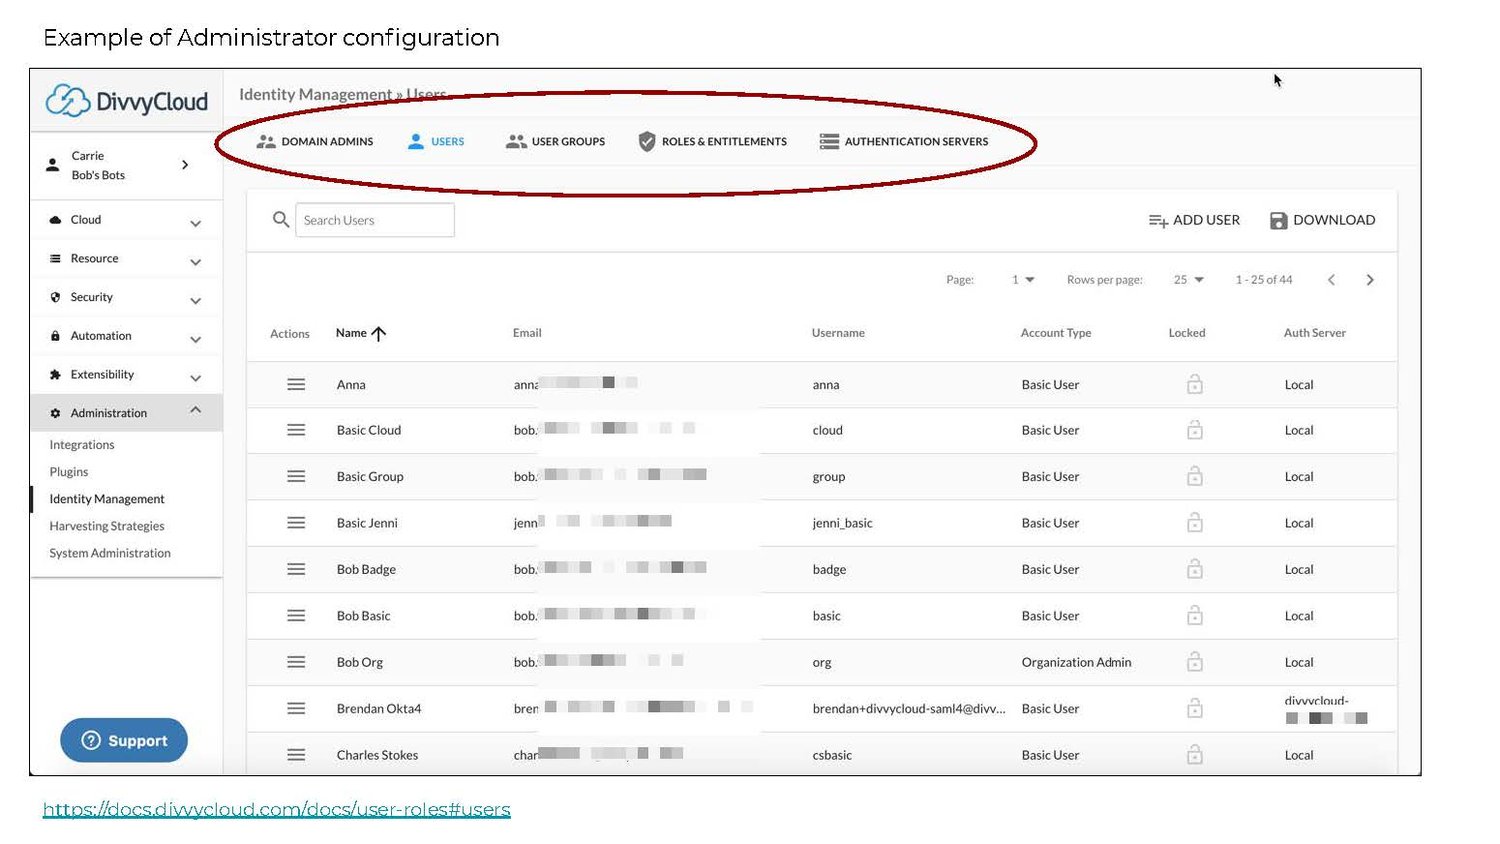Download the users list
The height and width of the screenshot is (844, 1500).
(1322, 220)
